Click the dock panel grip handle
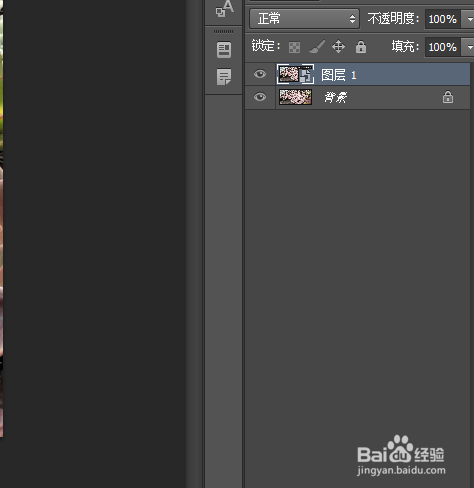Image resolution: width=474 pixels, height=488 pixels. click(x=223, y=31)
